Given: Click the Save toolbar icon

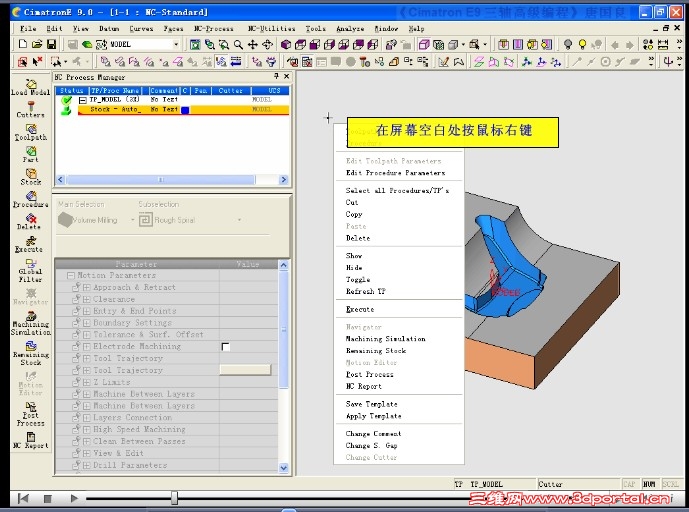Looking at the screenshot, I should coord(51,44).
